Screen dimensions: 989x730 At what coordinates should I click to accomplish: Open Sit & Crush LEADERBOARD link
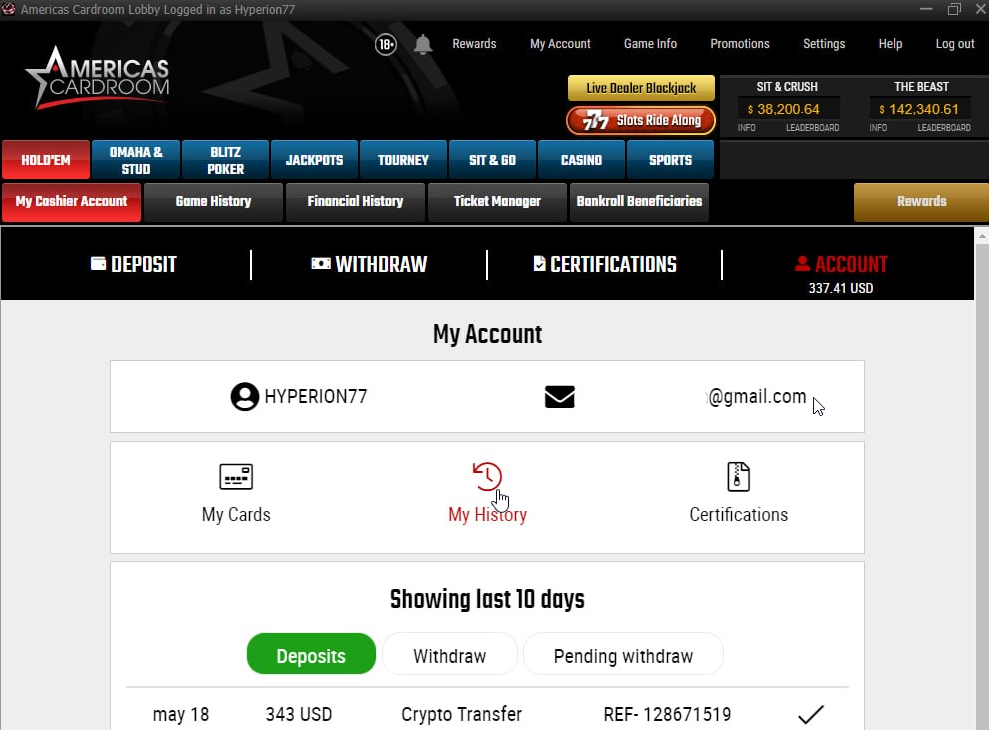(x=812, y=127)
